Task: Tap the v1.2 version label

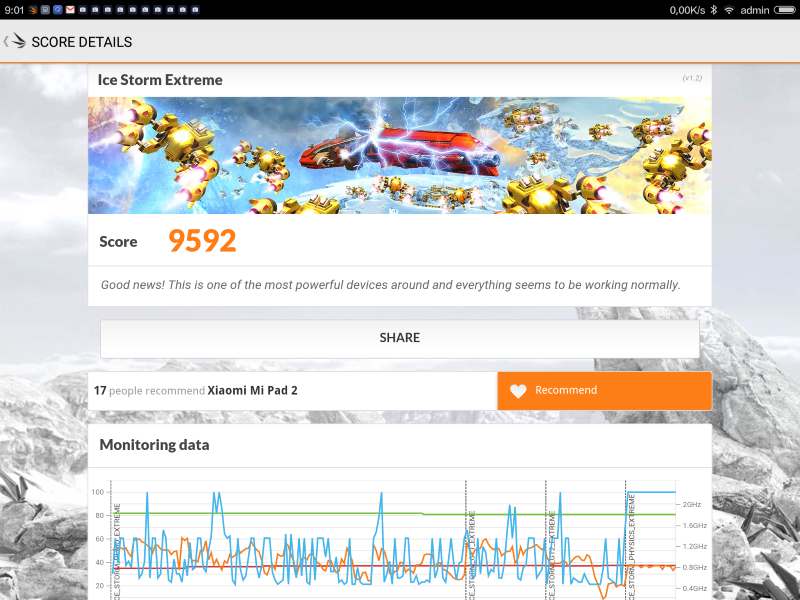Action: tap(692, 78)
